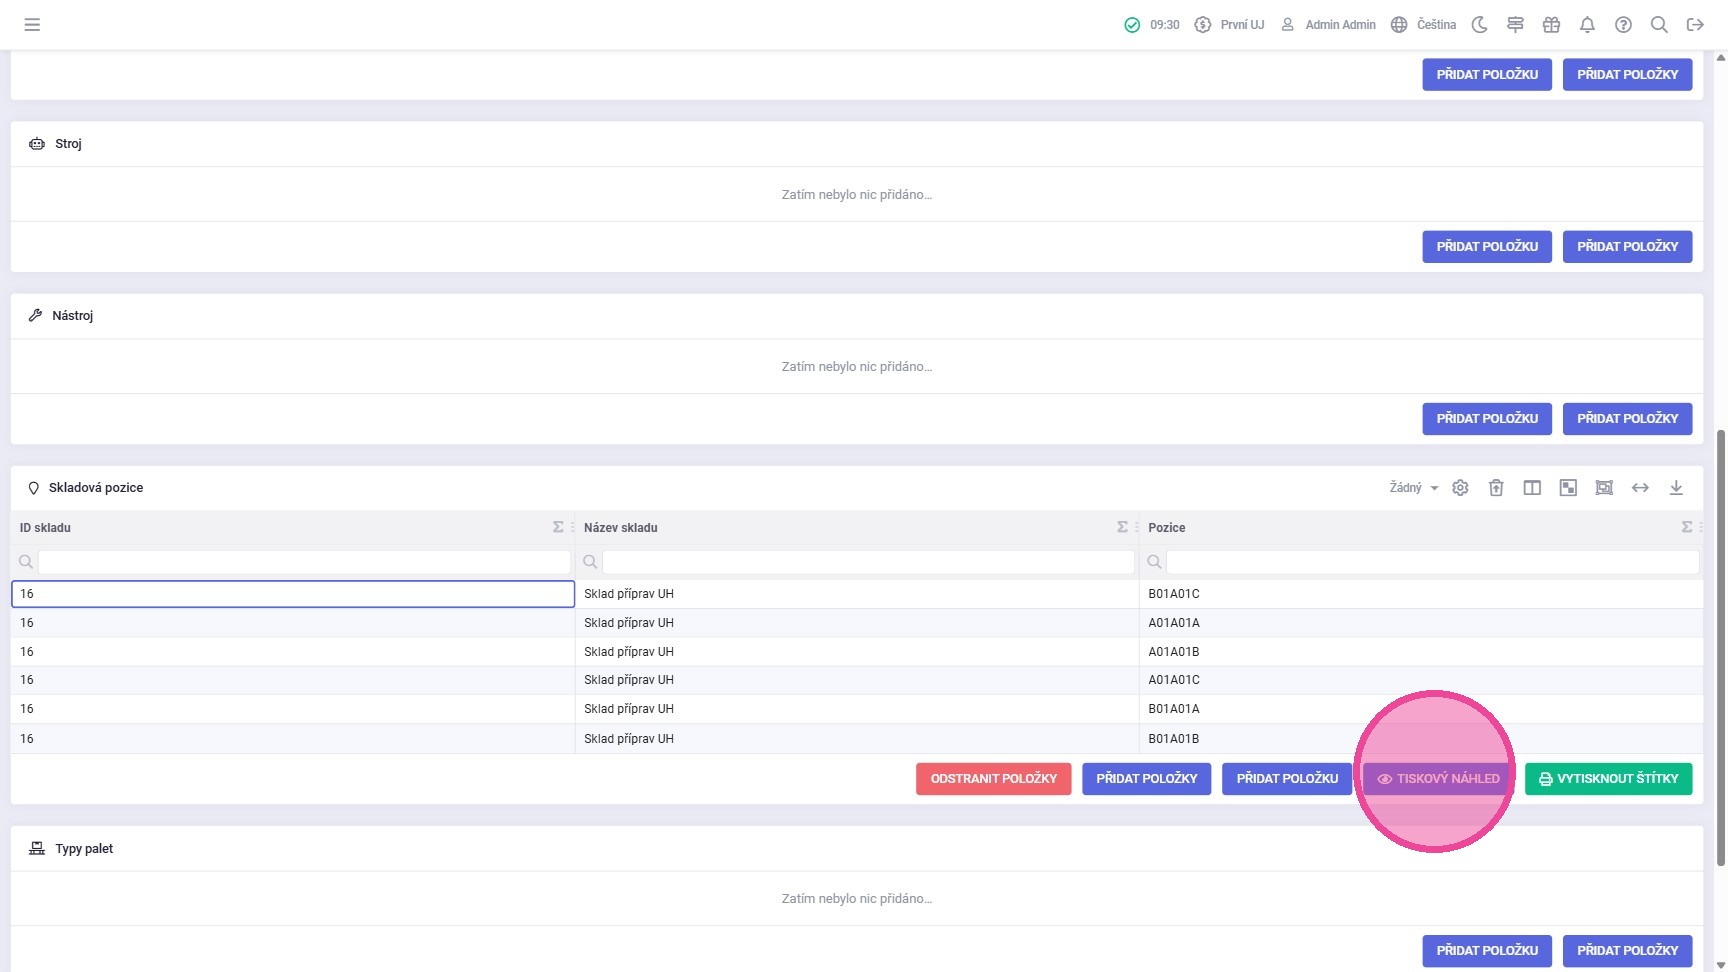The width and height of the screenshot is (1728, 972).
Task: Click the ID skladu filter input field
Action: coord(304,562)
